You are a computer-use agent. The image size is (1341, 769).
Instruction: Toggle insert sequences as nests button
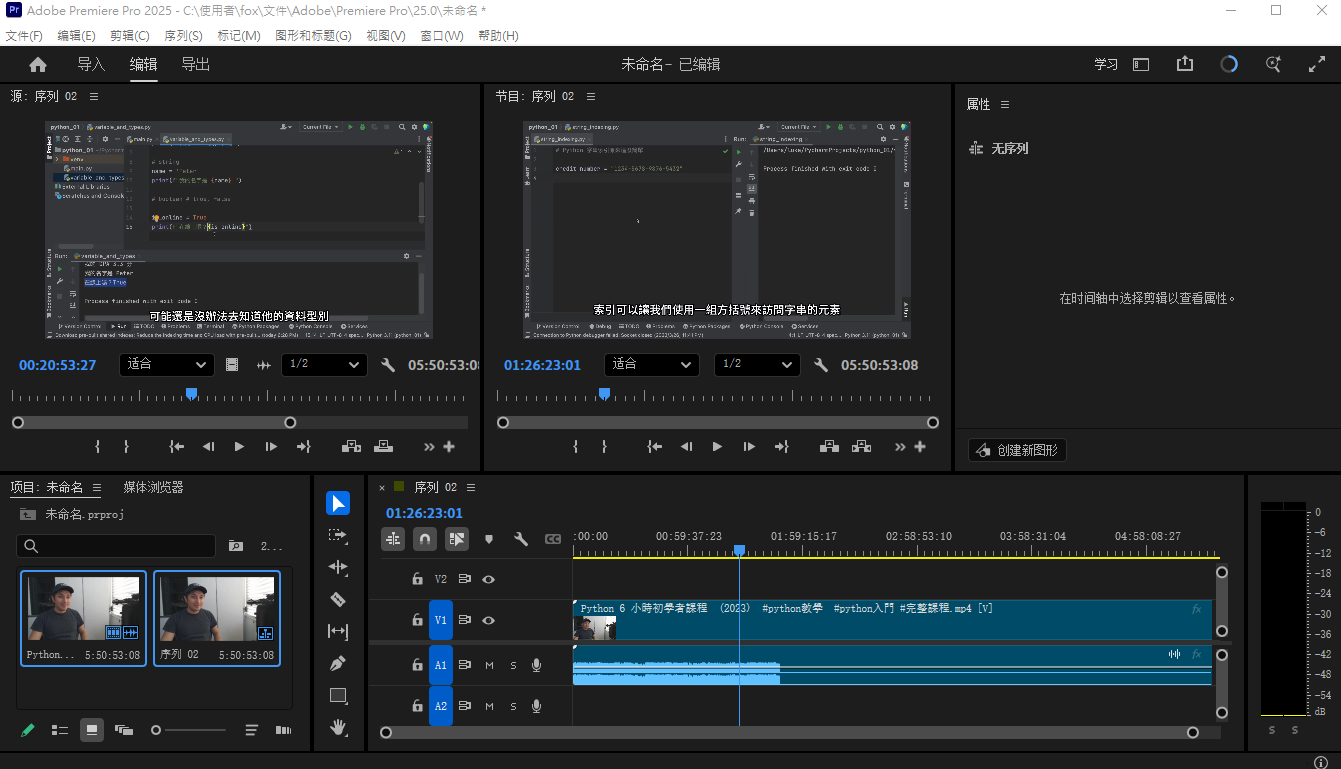pyautogui.click(x=393, y=539)
